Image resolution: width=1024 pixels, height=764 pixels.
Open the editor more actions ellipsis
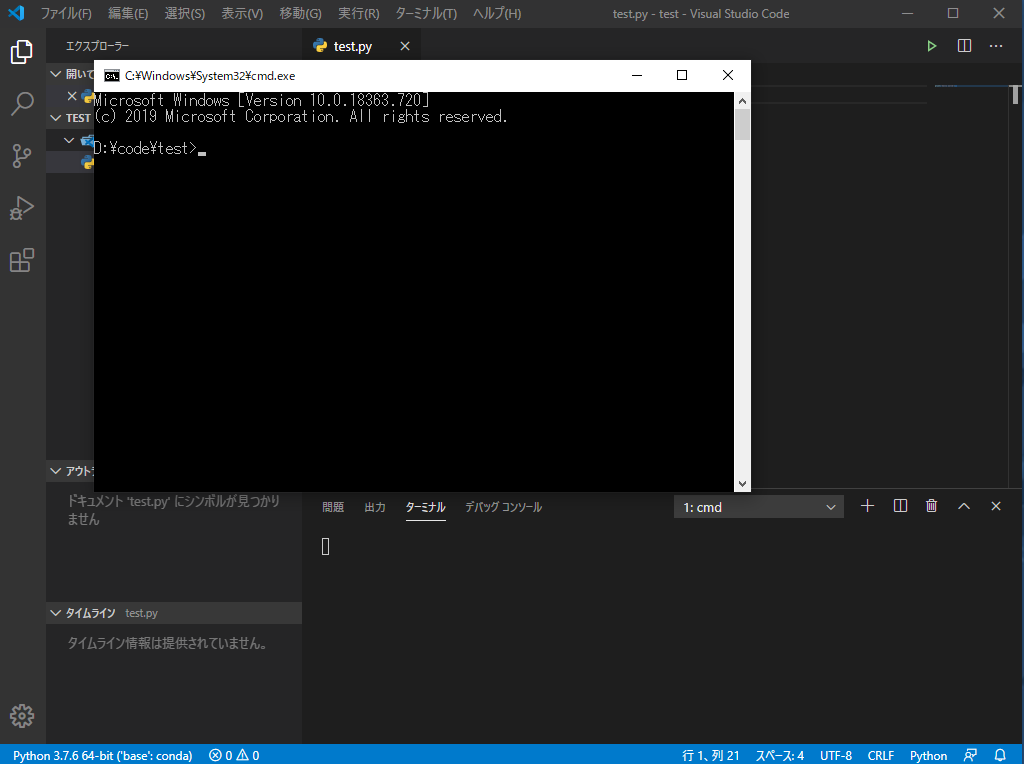pyautogui.click(x=996, y=46)
